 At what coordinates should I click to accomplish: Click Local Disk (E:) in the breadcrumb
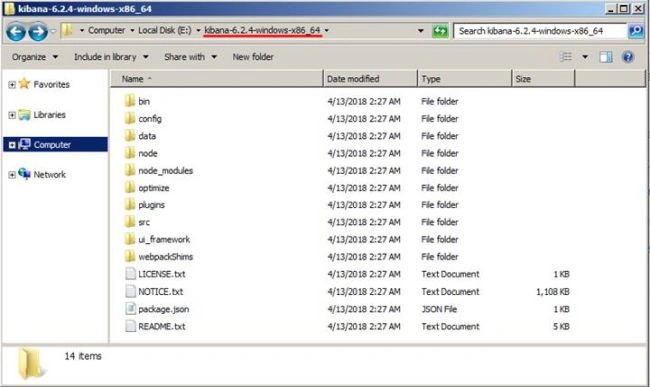(x=165, y=30)
